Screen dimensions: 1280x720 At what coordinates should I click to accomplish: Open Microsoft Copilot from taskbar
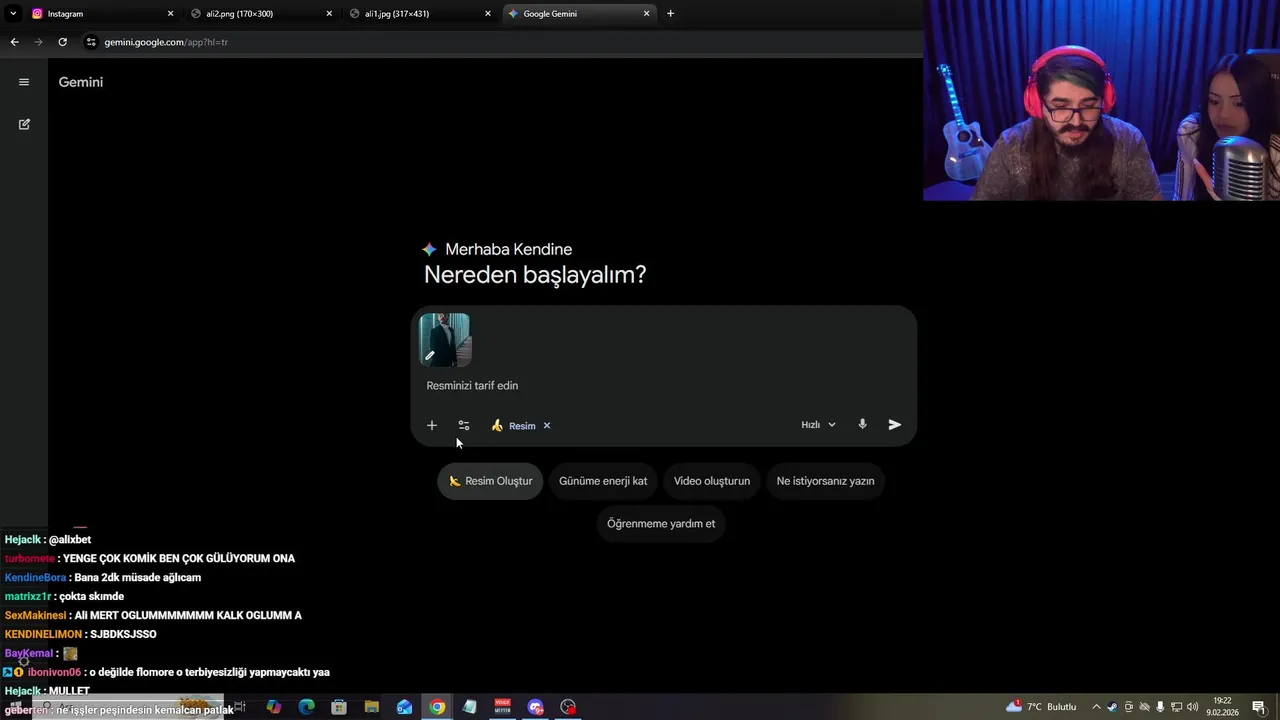pos(274,707)
